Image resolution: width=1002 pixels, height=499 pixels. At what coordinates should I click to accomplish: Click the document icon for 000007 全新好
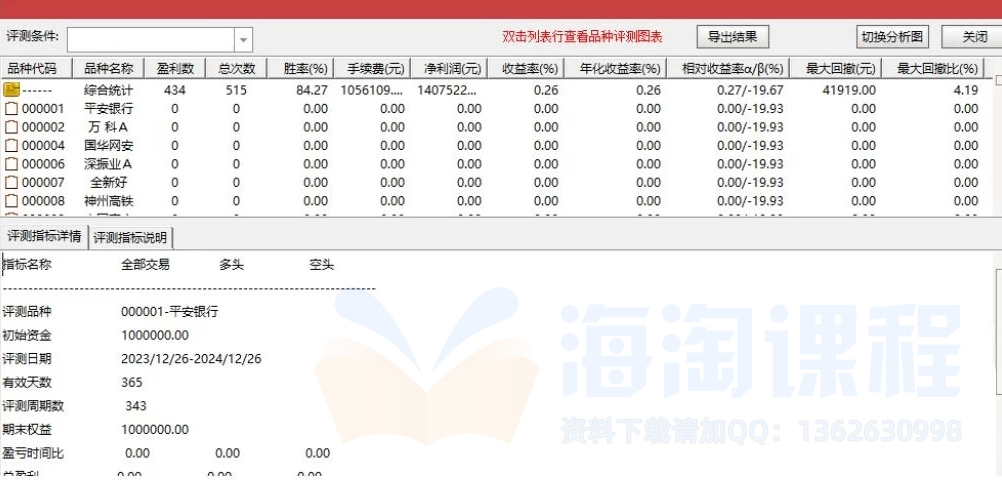coord(12,183)
